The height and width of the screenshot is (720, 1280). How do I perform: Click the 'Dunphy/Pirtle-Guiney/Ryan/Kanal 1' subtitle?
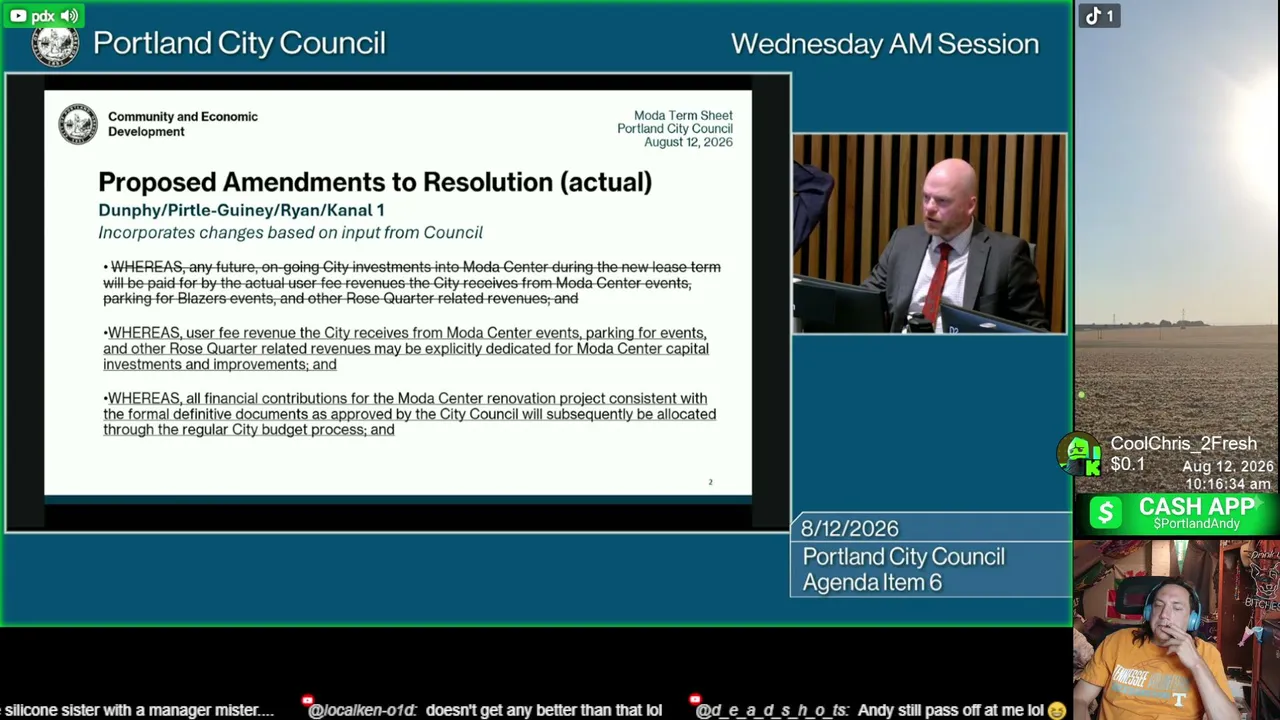[241, 210]
